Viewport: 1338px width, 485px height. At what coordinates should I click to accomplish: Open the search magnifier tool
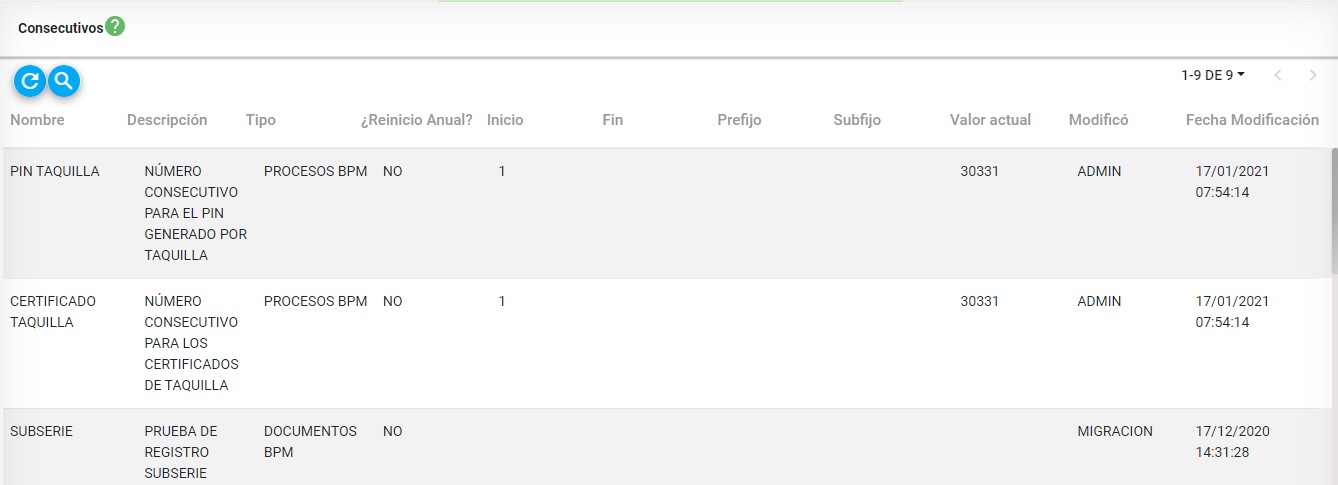tap(63, 81)
